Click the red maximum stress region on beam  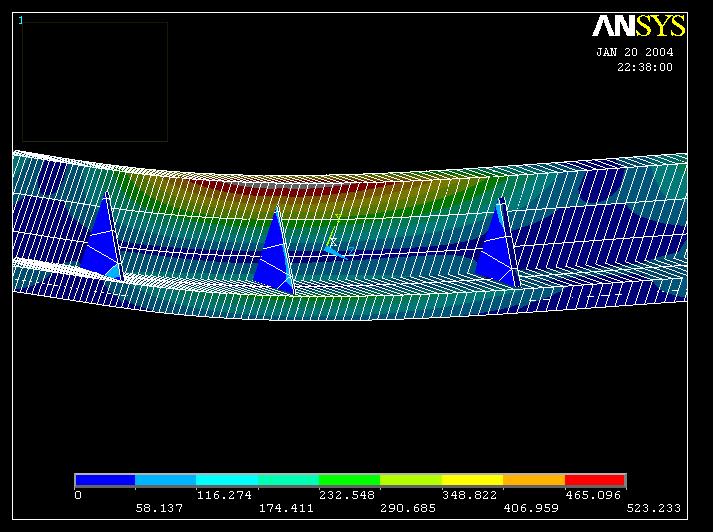point(298,188)
